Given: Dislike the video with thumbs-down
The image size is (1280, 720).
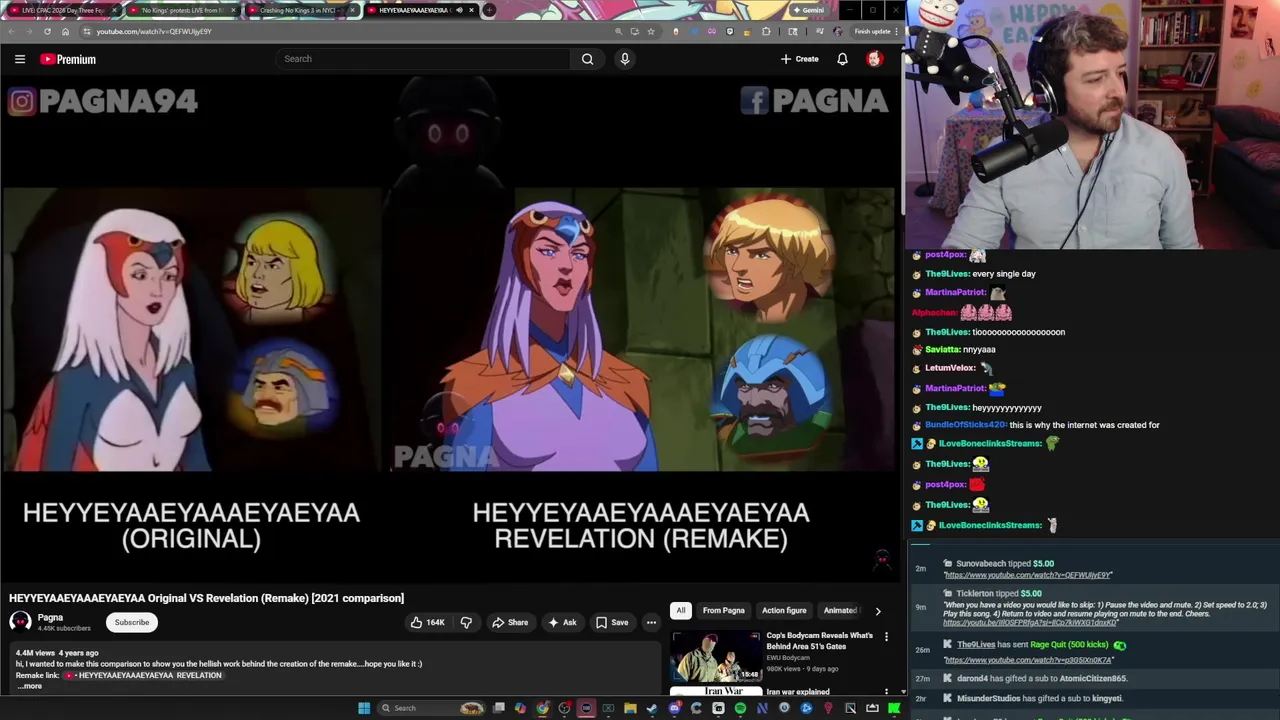Looking at the screenshot, I should 466,623.
